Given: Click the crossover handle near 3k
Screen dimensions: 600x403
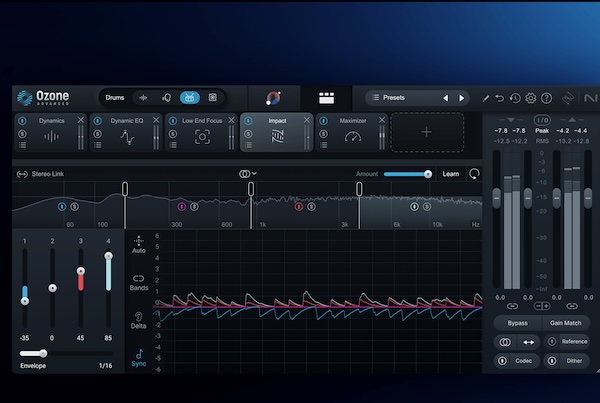Looking at the screenshot, I should coord(359,189).
